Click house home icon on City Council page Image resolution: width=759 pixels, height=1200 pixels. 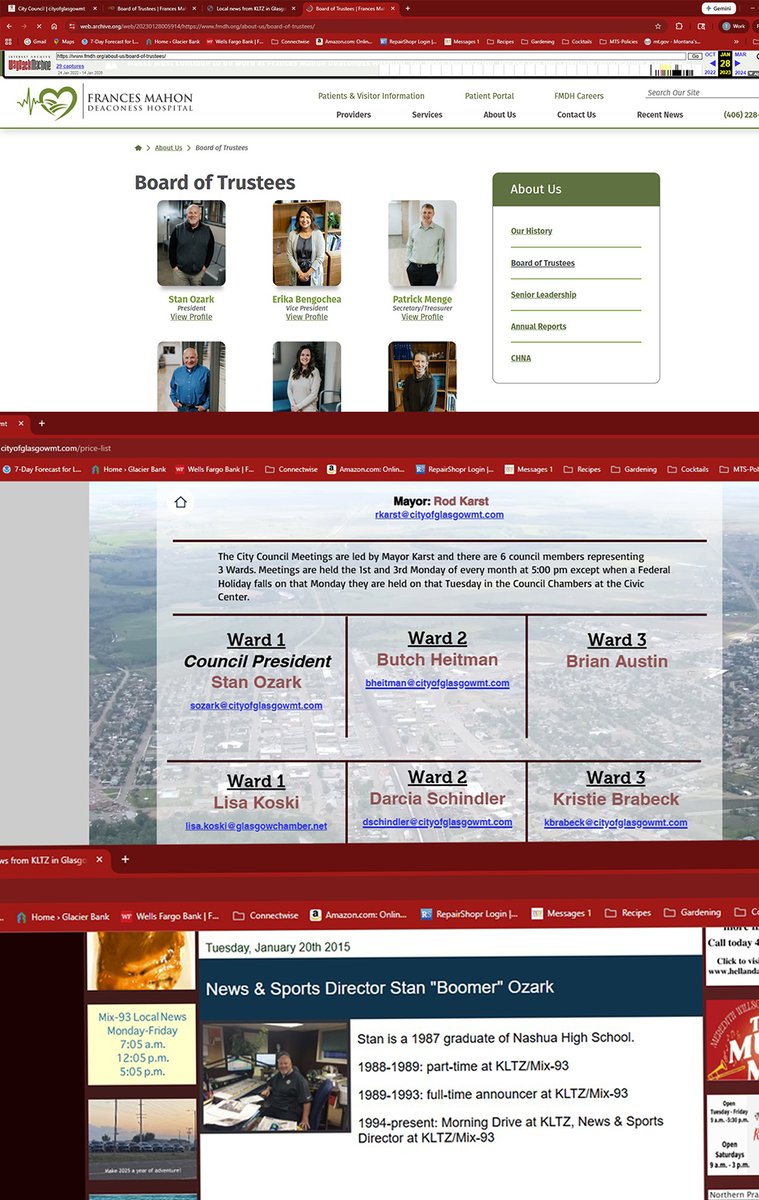[x=181, y=502]
